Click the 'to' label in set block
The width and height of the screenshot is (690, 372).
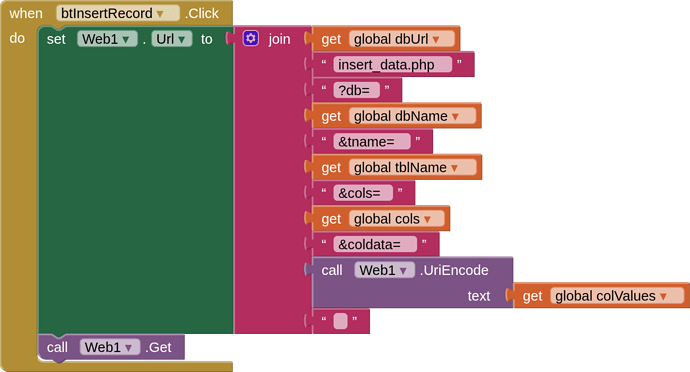tap(206, 39)
